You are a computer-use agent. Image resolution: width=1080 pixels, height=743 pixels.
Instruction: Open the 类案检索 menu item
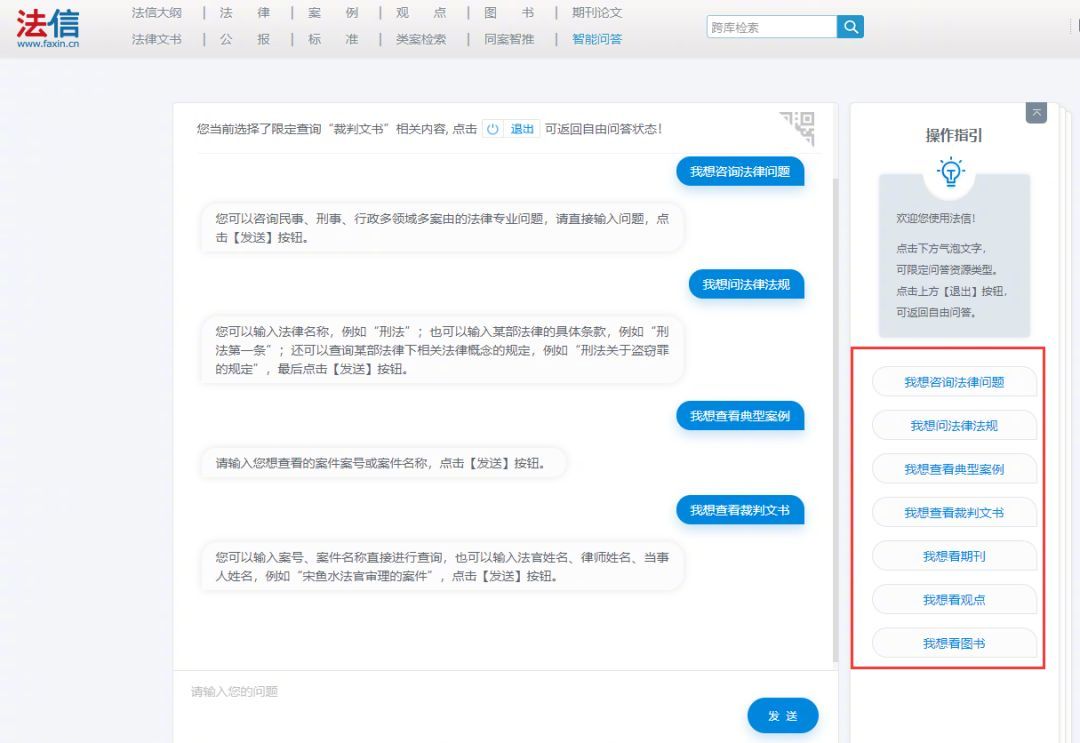420,39
